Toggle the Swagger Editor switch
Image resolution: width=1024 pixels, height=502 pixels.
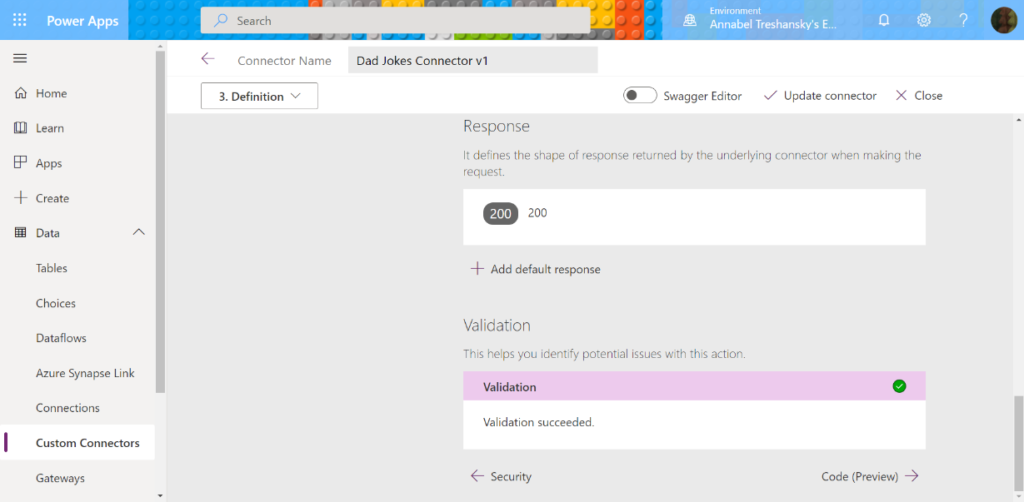[x=640, y=96]
